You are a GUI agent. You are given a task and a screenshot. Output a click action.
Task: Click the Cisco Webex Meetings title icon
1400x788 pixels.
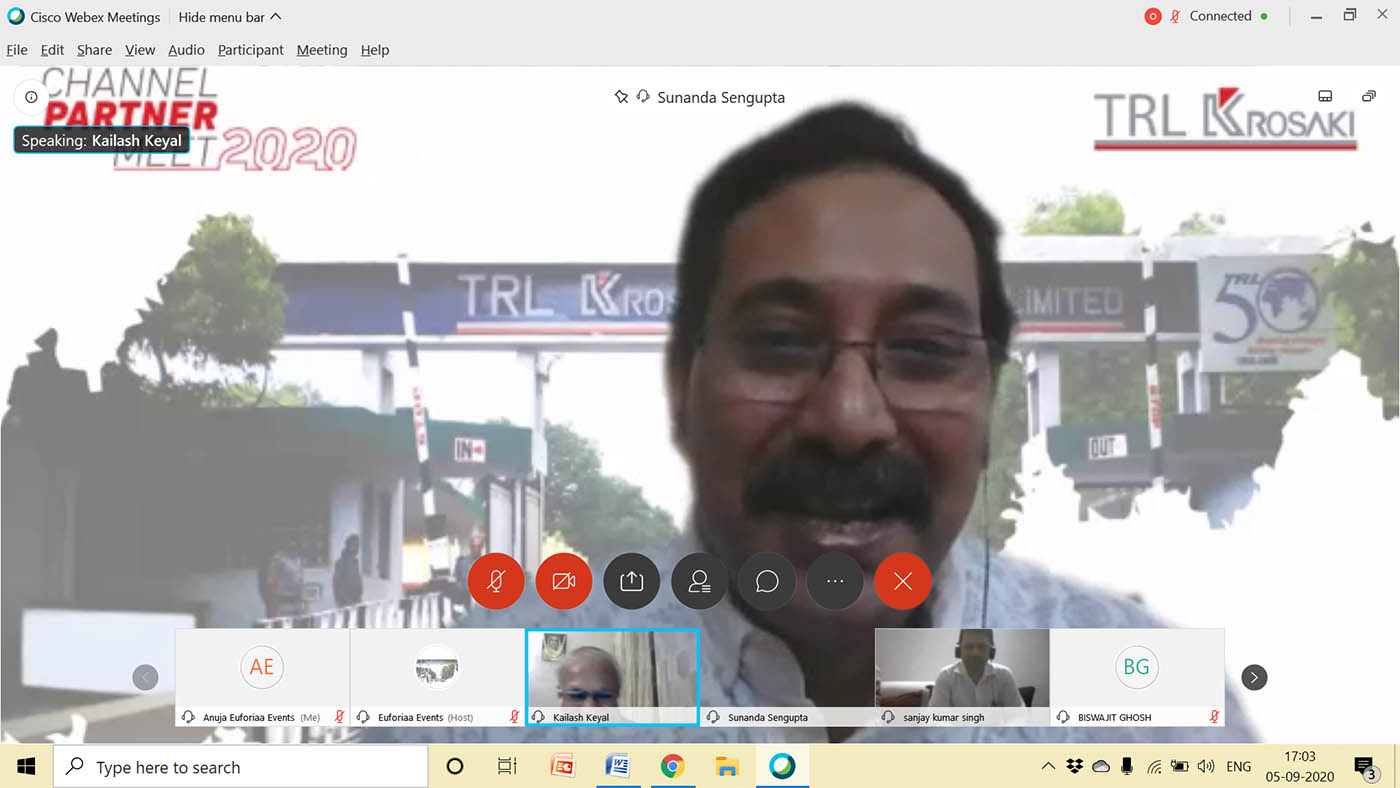tap(15, 16)
